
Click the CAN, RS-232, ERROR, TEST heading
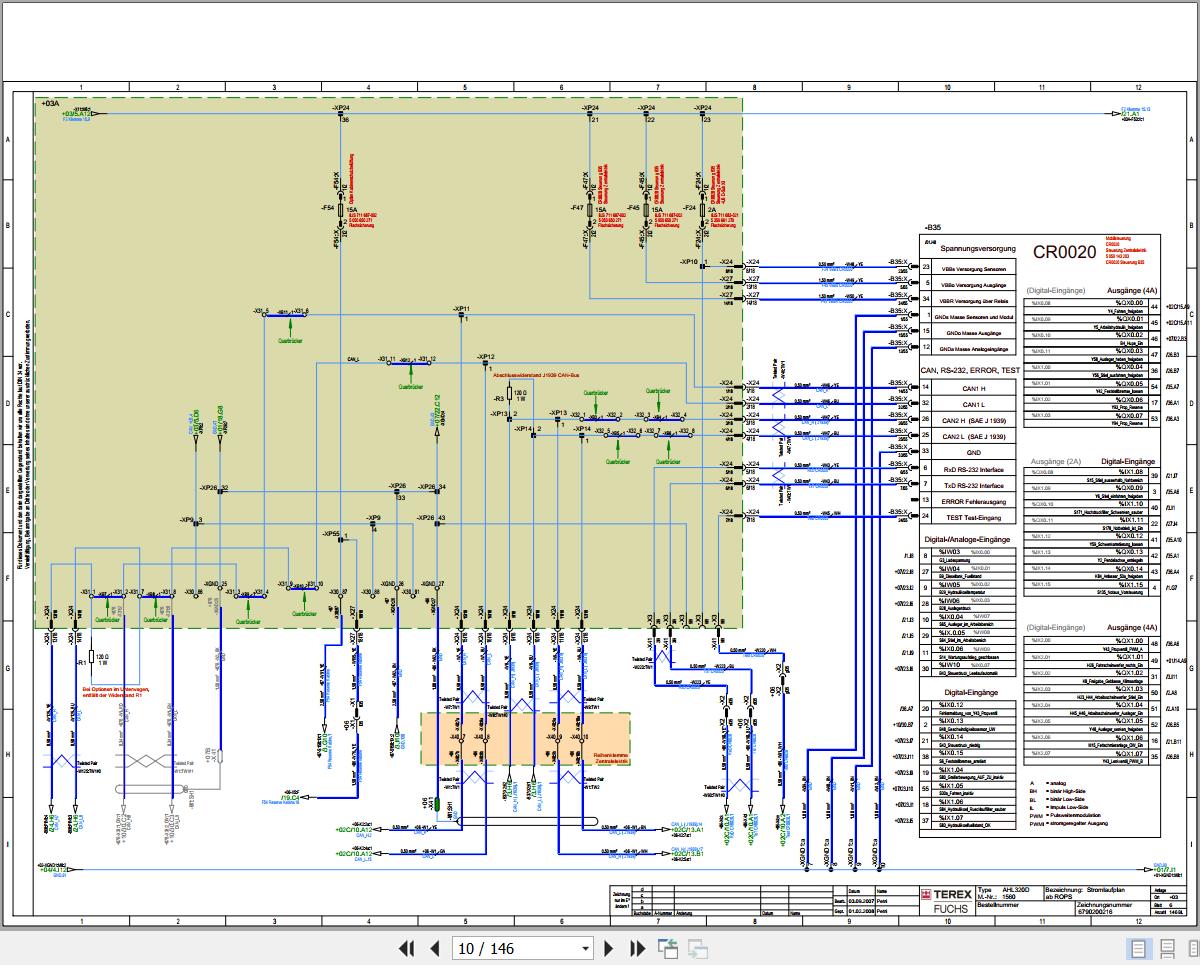coord(971,370)
